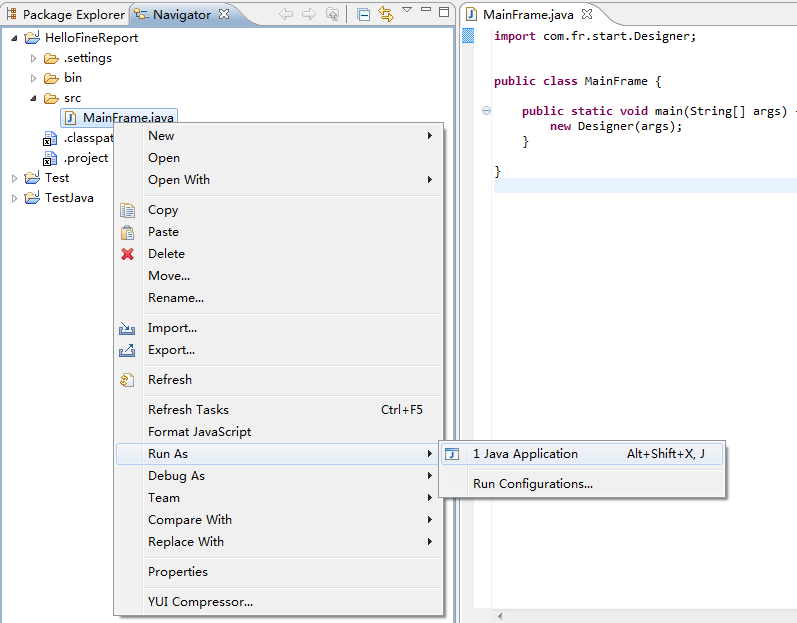Select the HelloFineReport project node
Screen dimensions: 797x623
click(x=91, y=38)
